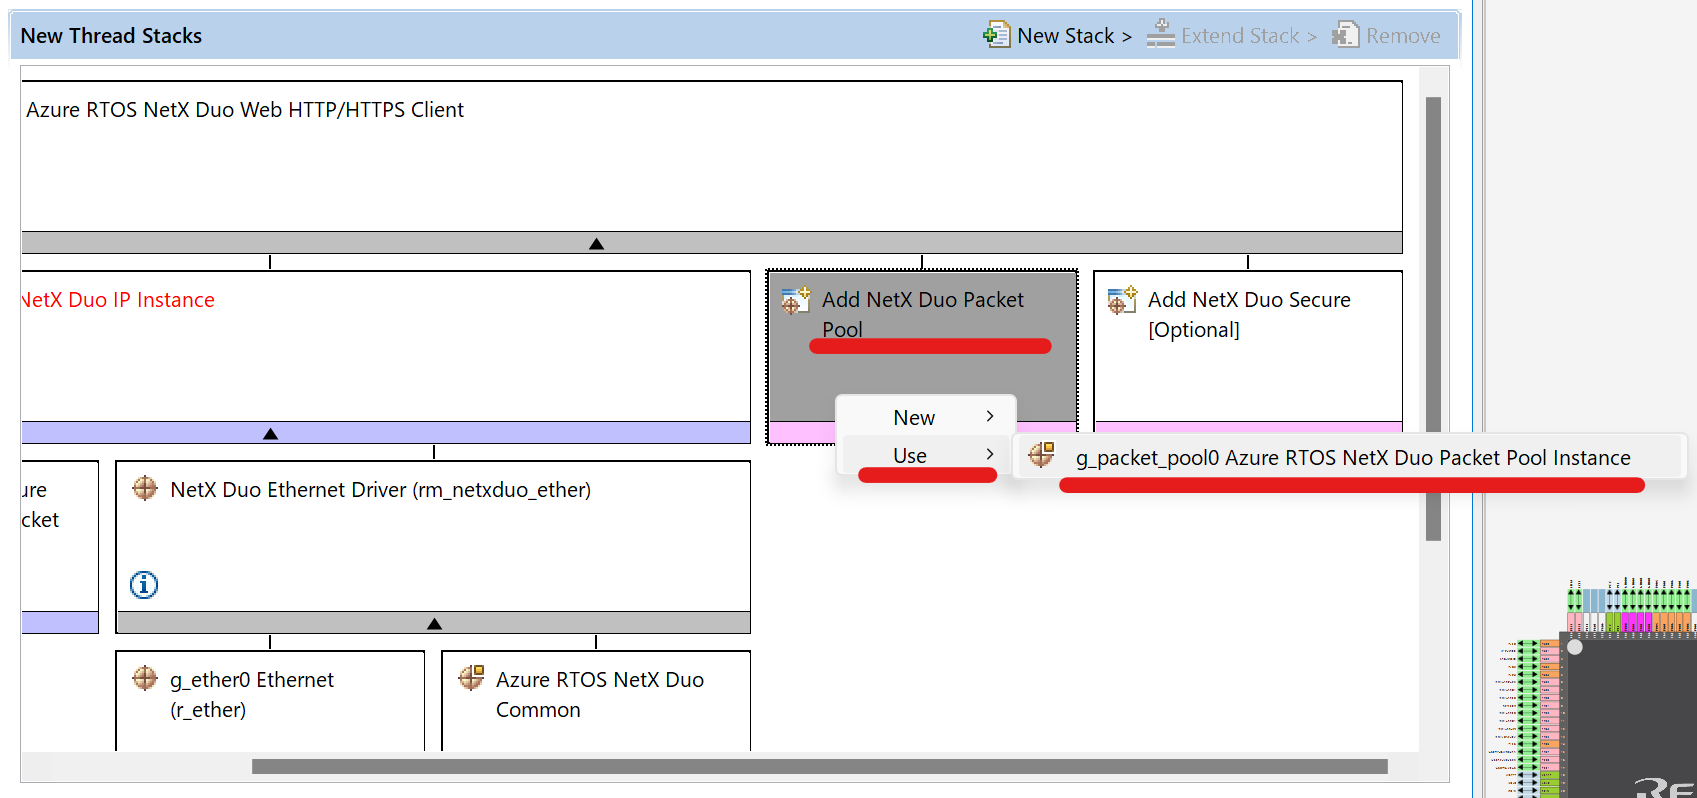Click the horizontal scrollbar of stacks pane
This screenshot has width=1697, height=798.
(x=820, y=766)
